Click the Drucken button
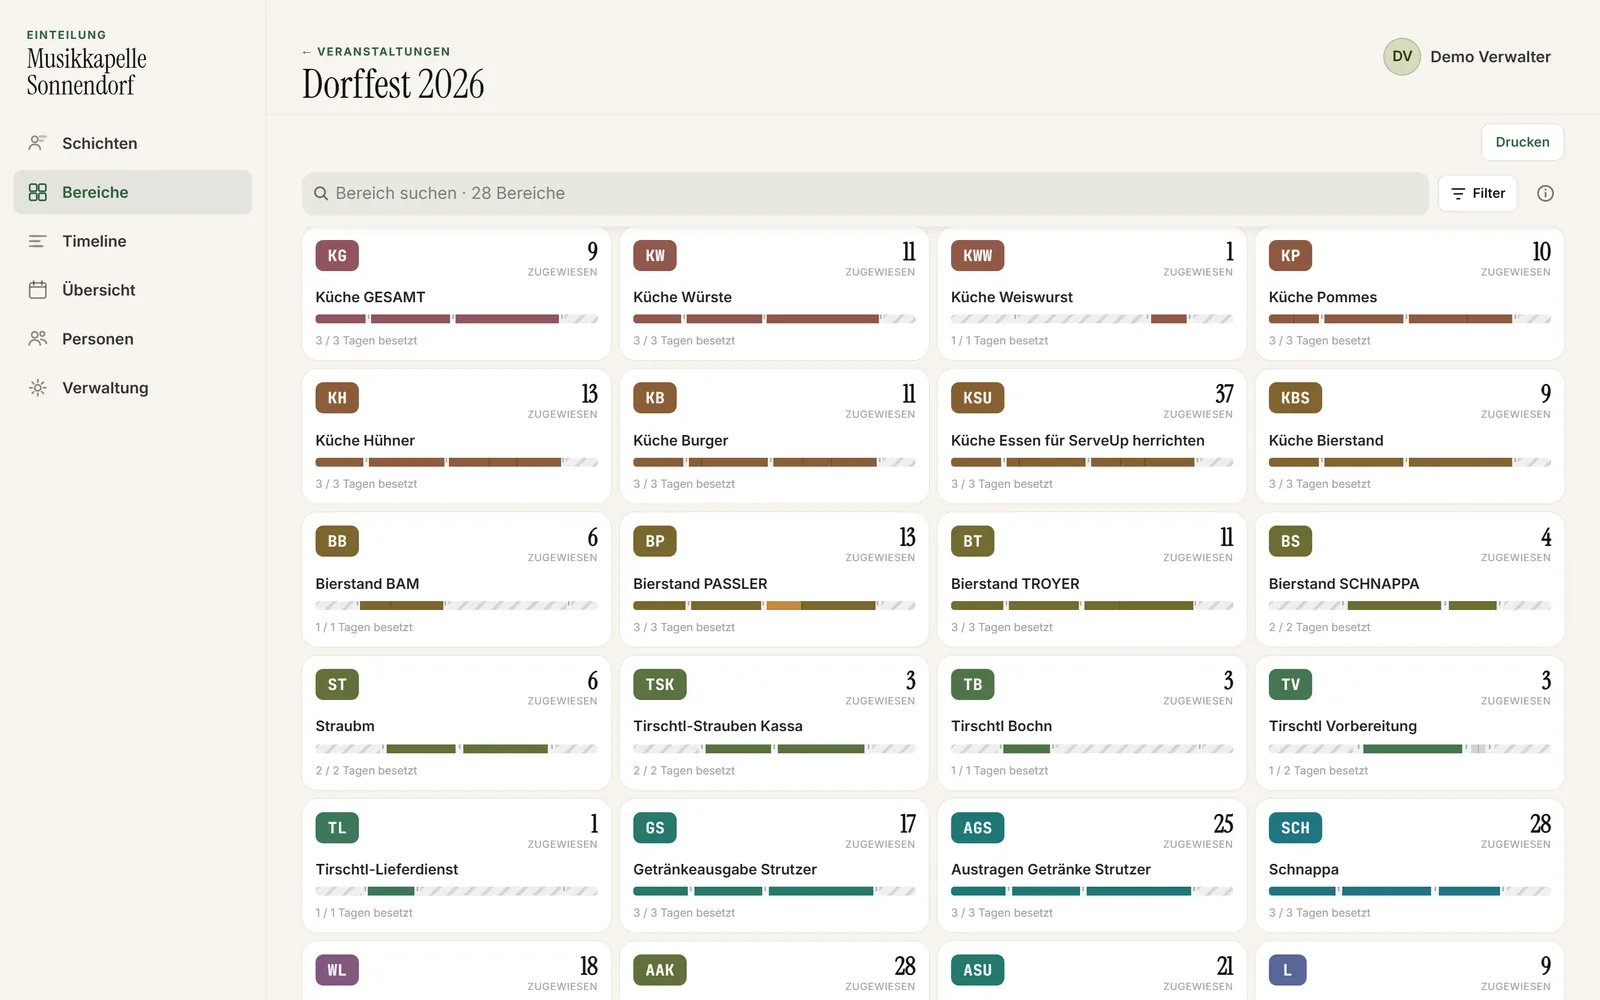1600x1000 pixels. 1522,142
